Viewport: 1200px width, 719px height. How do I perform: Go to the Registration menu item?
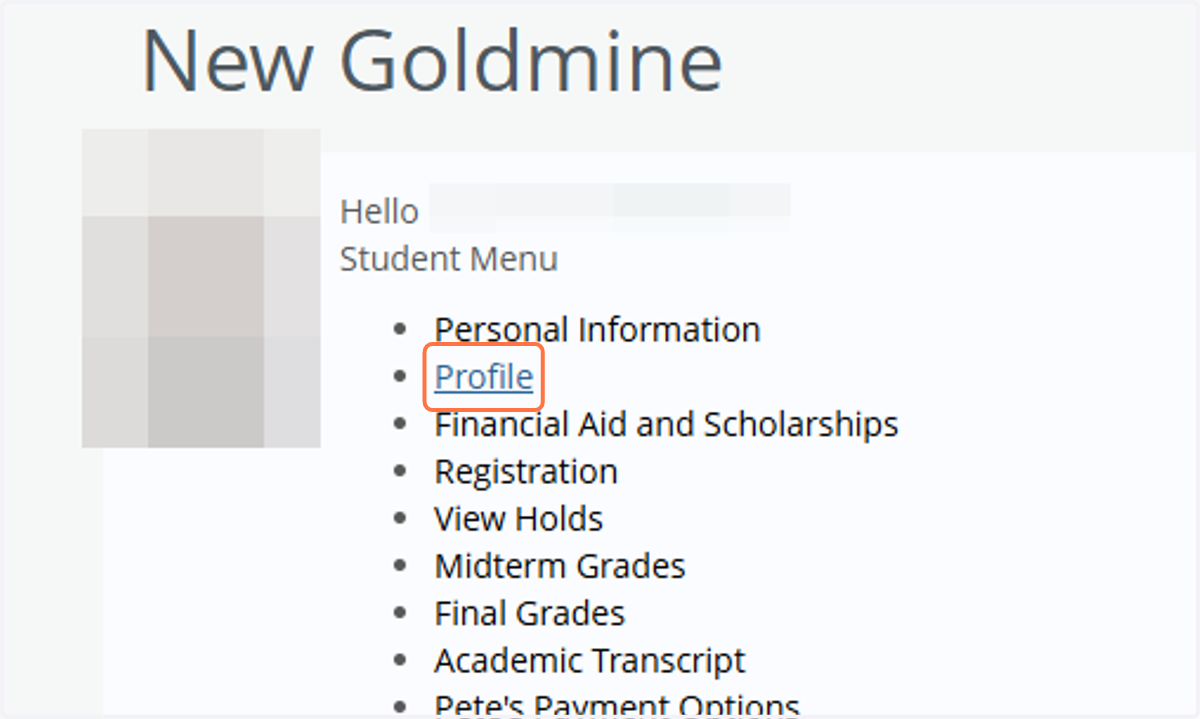click(526, 472)
